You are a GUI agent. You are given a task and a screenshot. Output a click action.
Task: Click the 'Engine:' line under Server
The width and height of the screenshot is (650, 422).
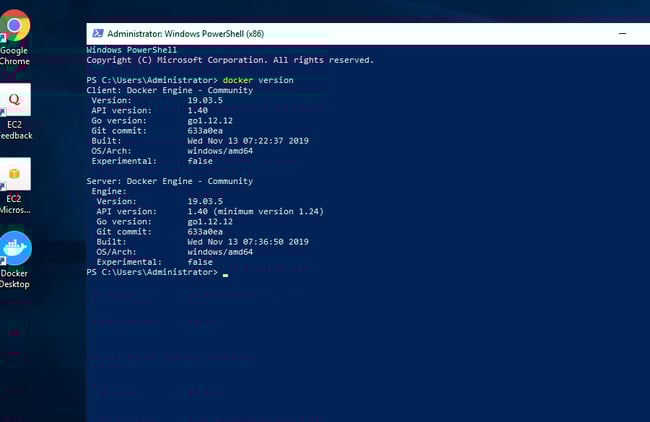[x=108, y=191]
